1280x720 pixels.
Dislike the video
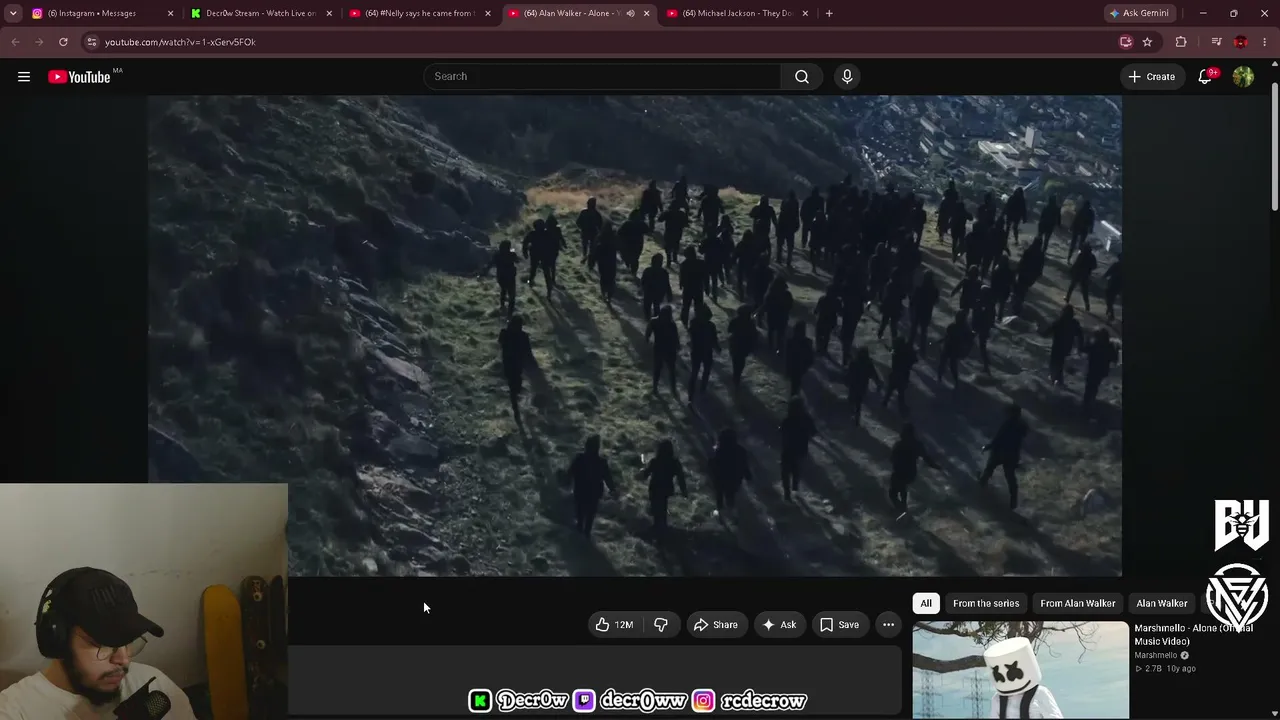(x=661, y=625)
